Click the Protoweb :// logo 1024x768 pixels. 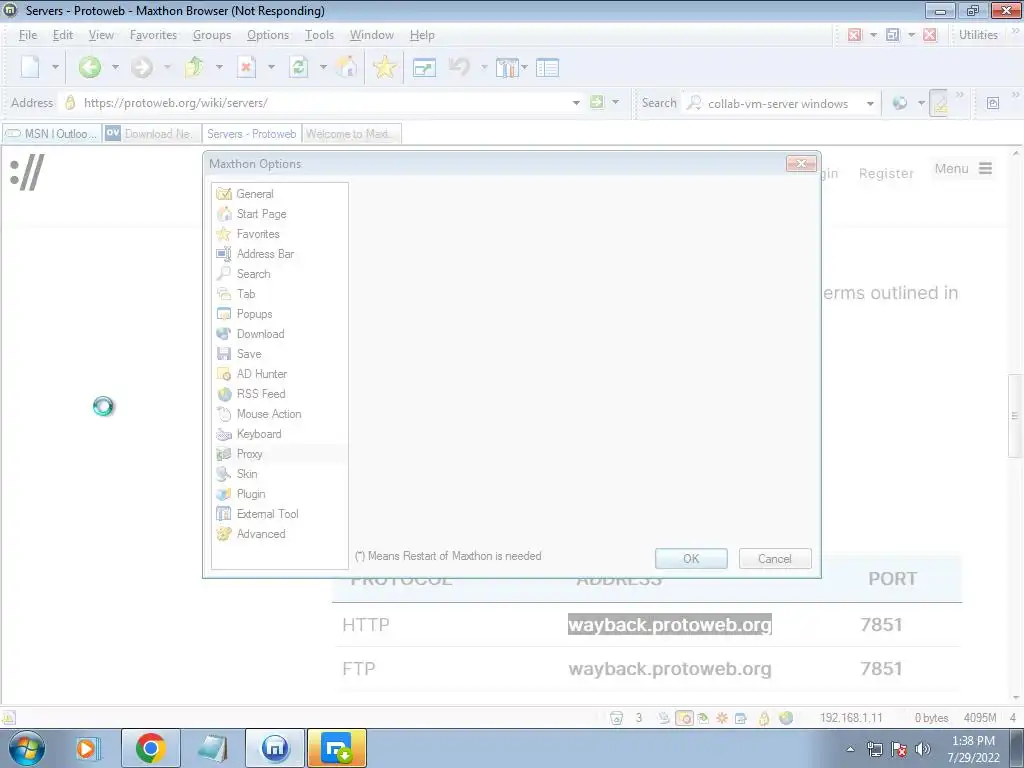[27, 173]
